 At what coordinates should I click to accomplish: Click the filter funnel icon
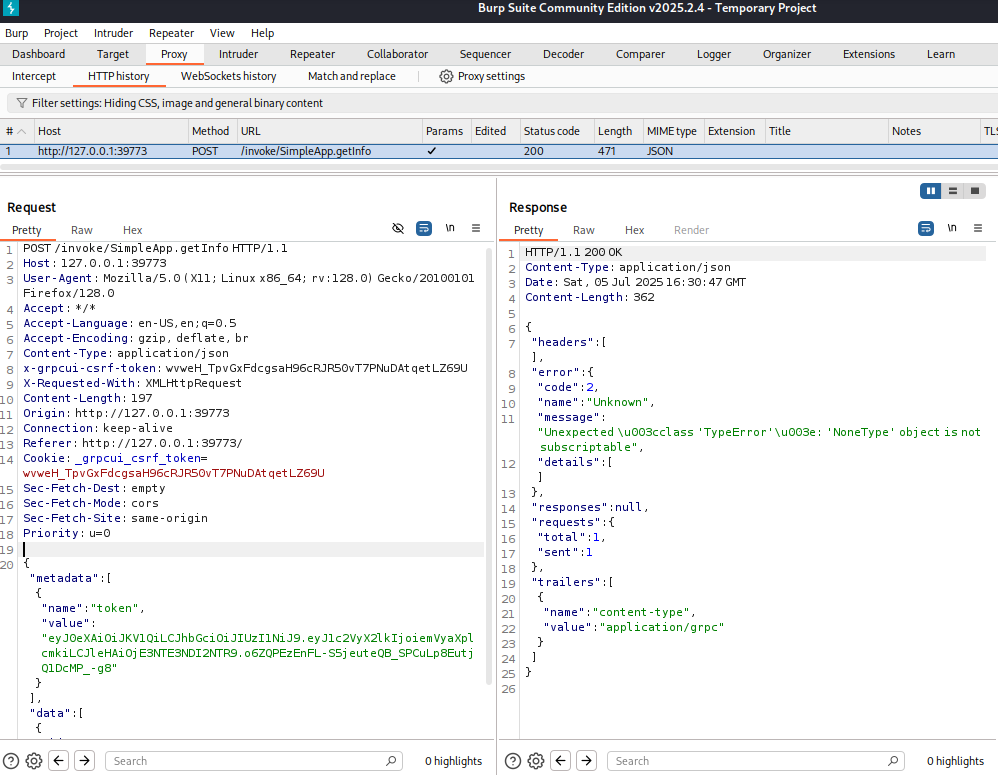[21, 103]
